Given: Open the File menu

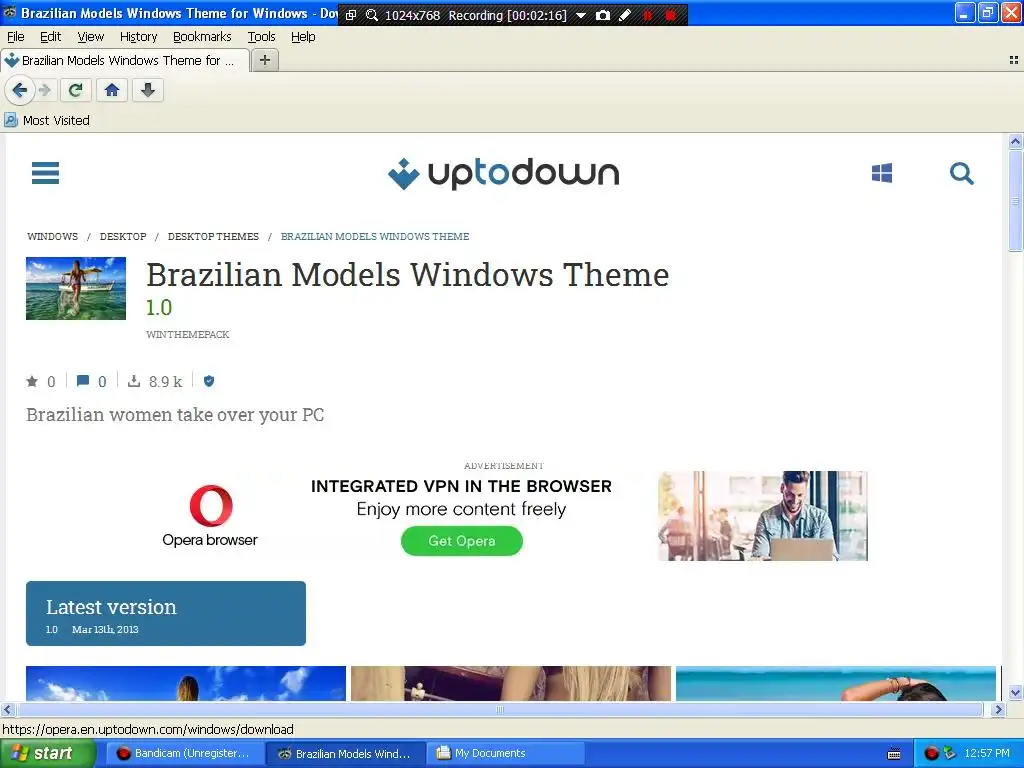Looking at the screenshot, I should (x=16, y=37).
